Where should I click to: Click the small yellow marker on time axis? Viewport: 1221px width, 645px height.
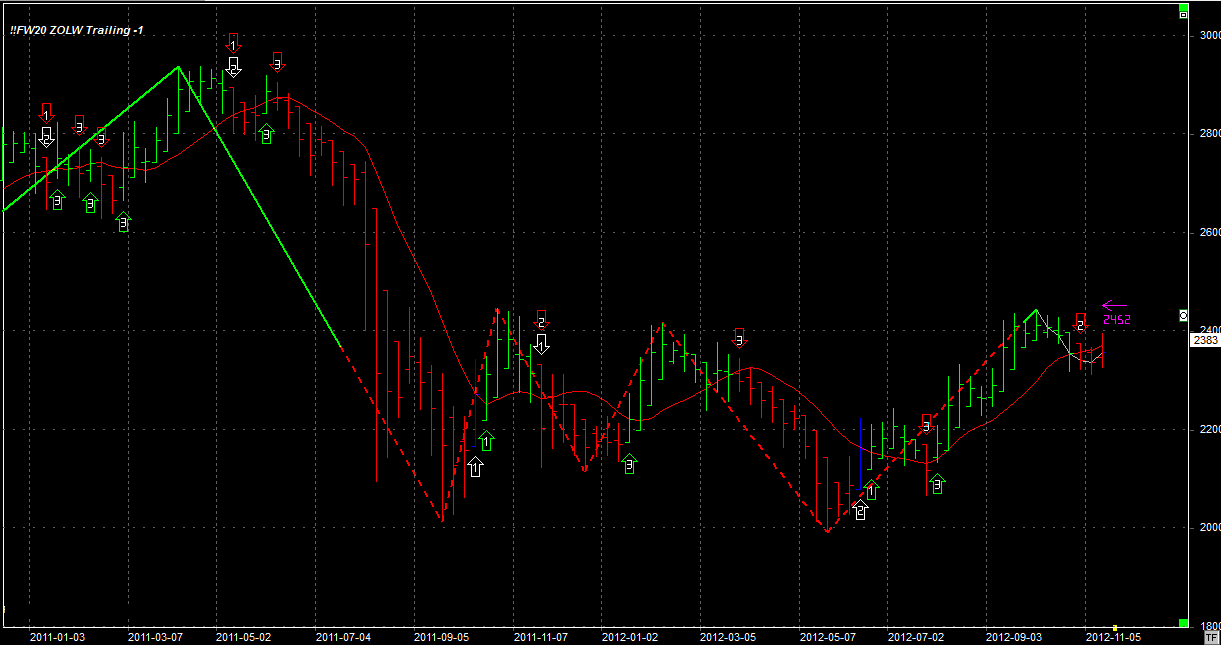[x=1116, y=627]
